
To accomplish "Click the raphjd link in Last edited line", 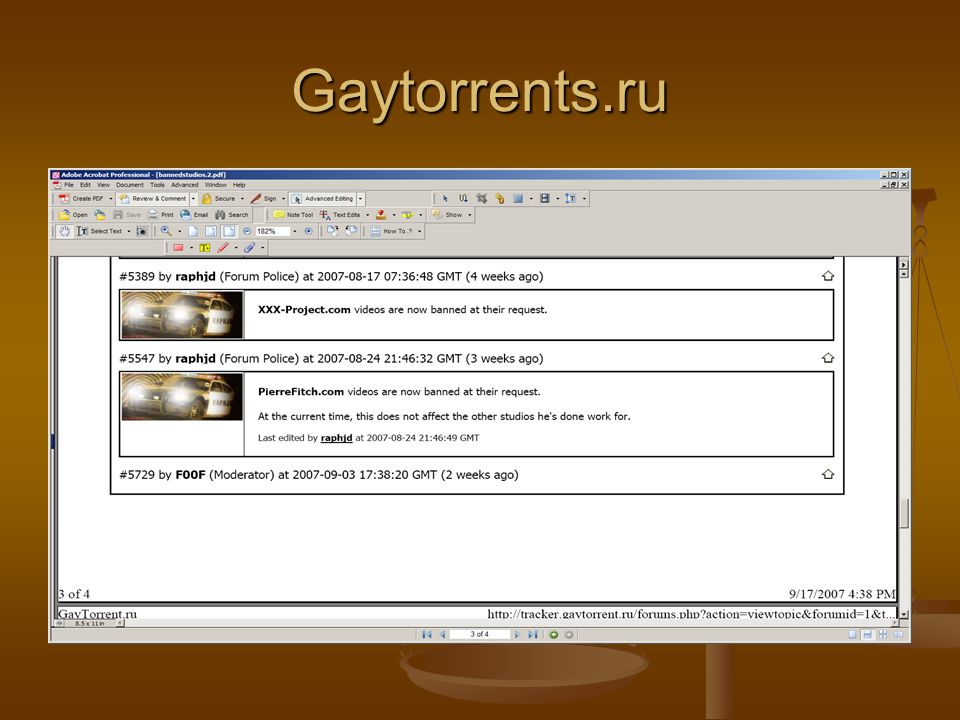I will [x=336, y=438].
